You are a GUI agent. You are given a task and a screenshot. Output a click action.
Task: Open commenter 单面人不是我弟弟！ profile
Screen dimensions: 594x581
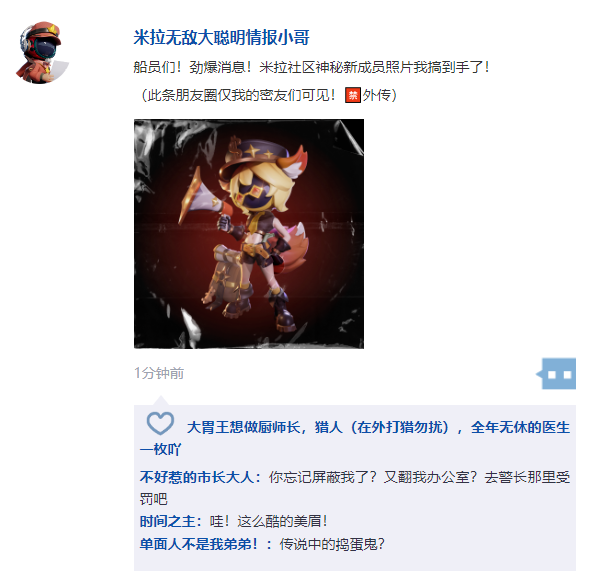[199, 544]
